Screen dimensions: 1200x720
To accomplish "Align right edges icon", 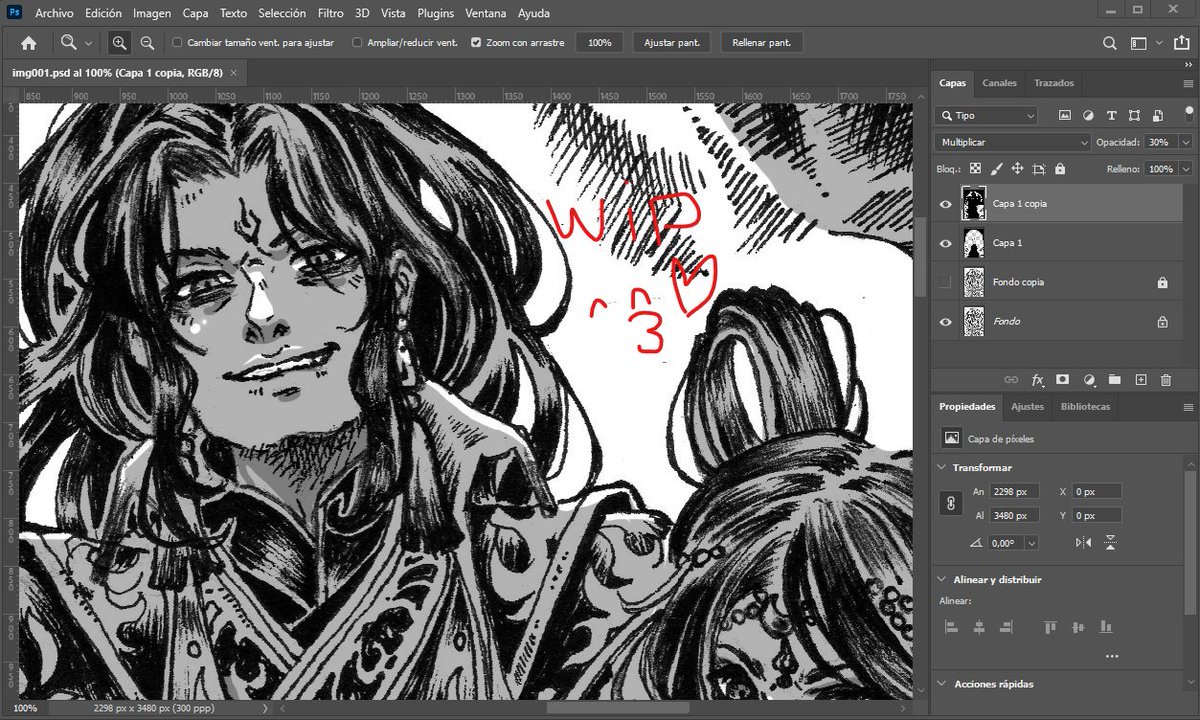I will [x=1006, y=627].
